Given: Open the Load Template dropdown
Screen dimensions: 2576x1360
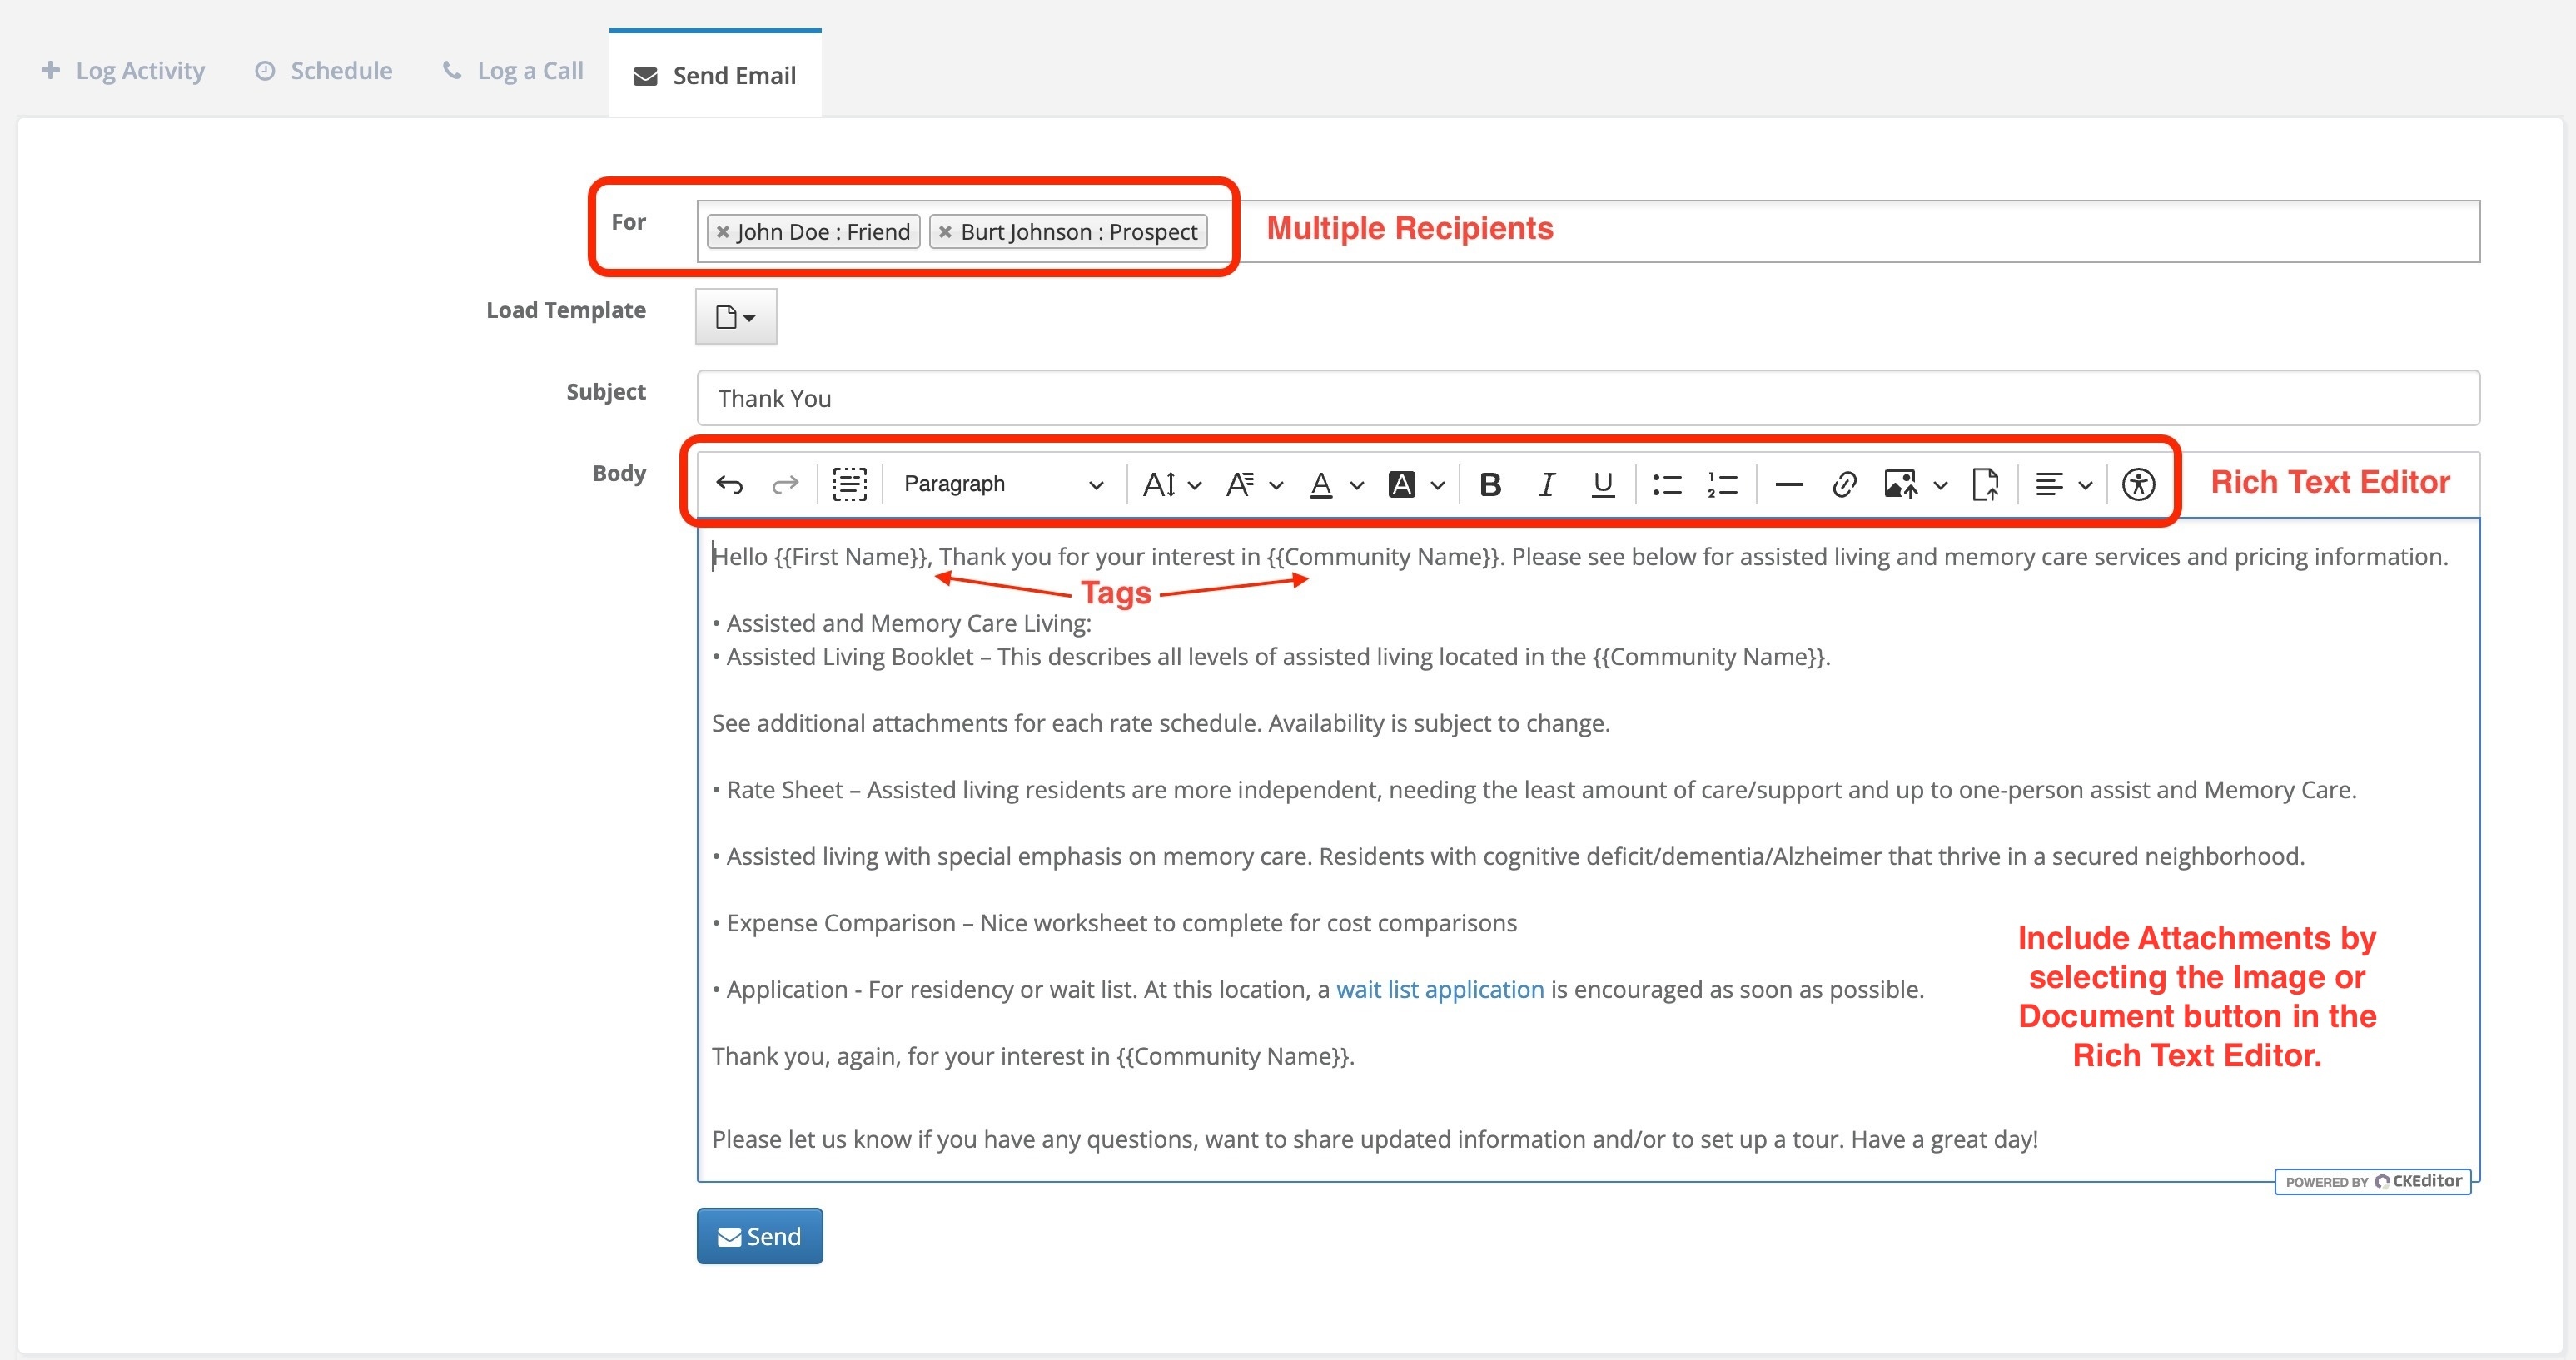Looking at the screenshot, I should pos(736,317).
